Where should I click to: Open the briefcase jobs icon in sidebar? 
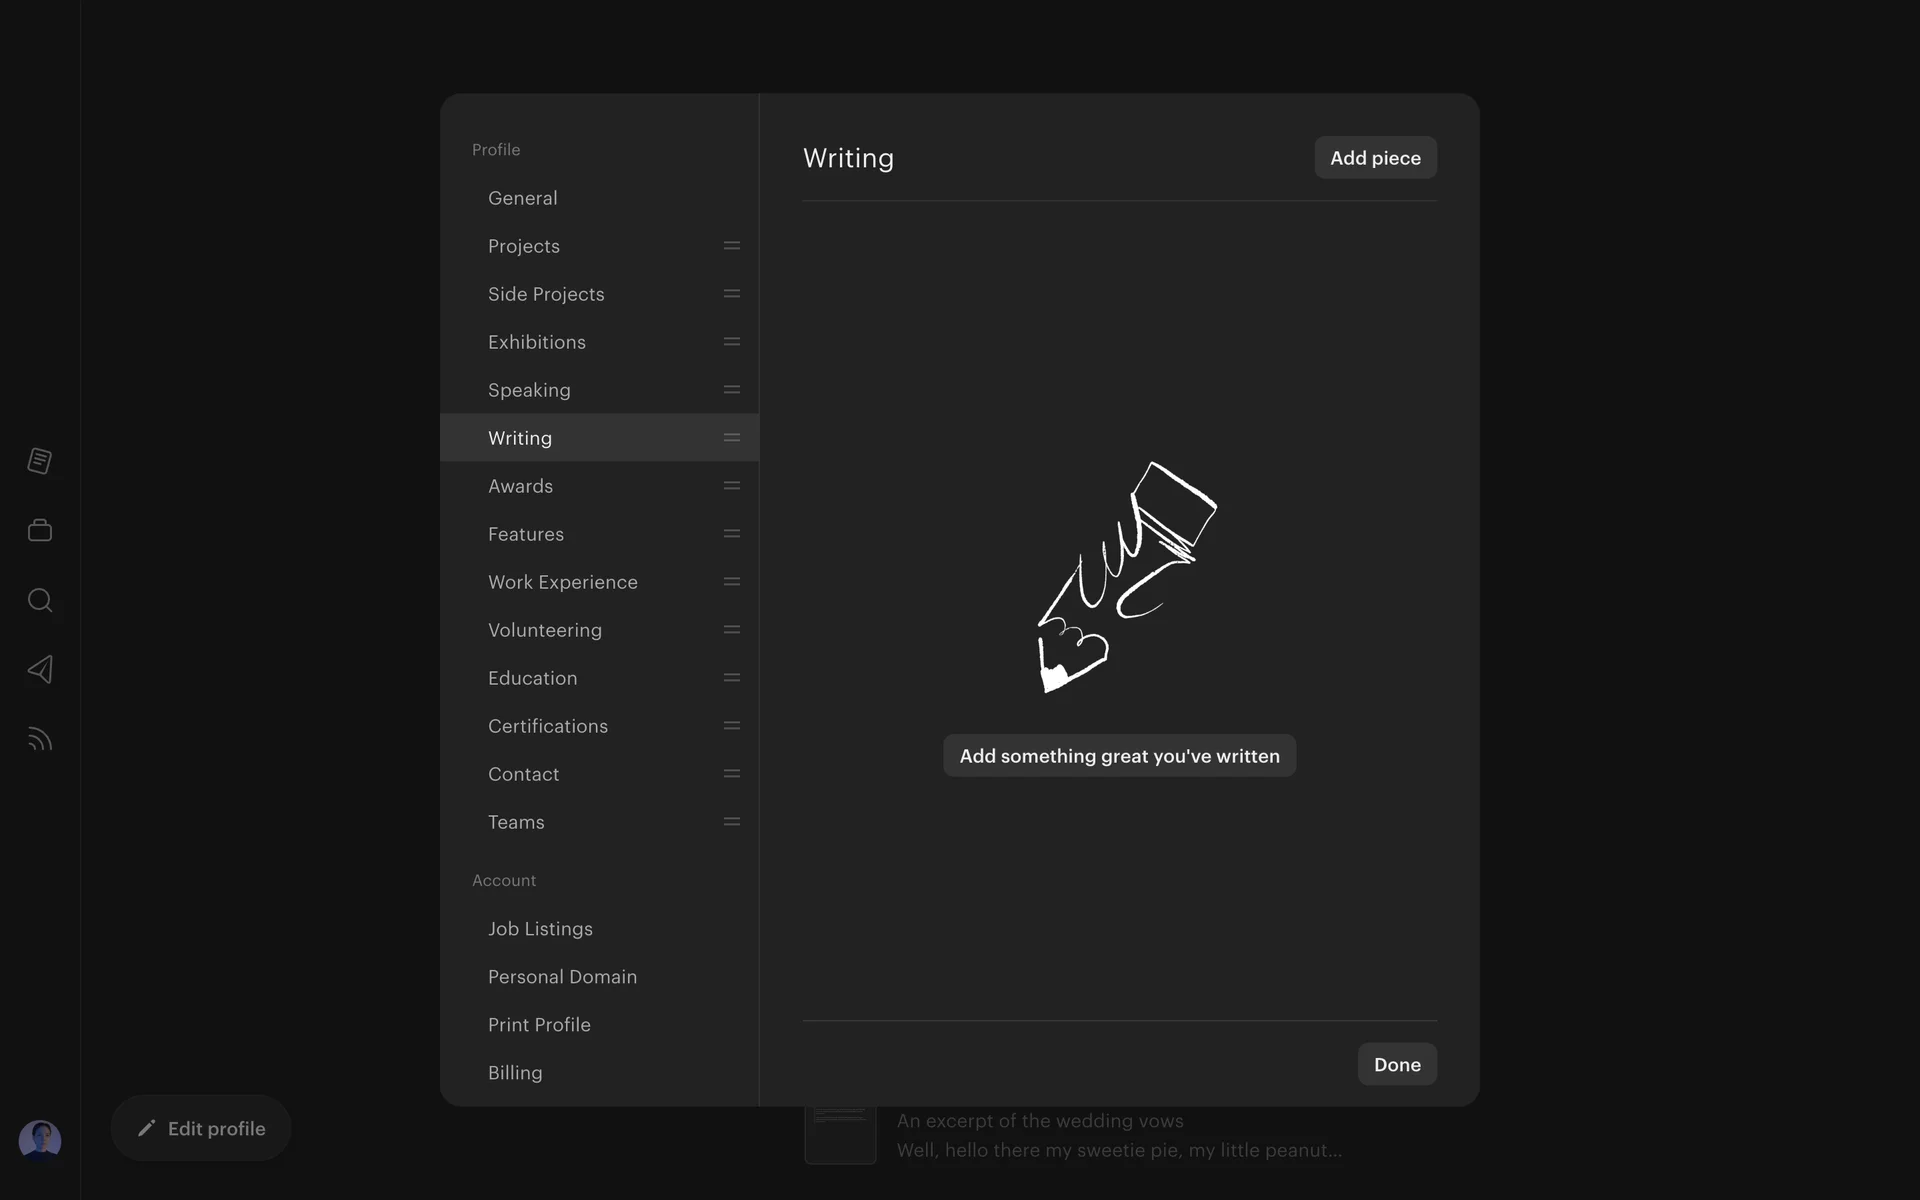(40, 530)
